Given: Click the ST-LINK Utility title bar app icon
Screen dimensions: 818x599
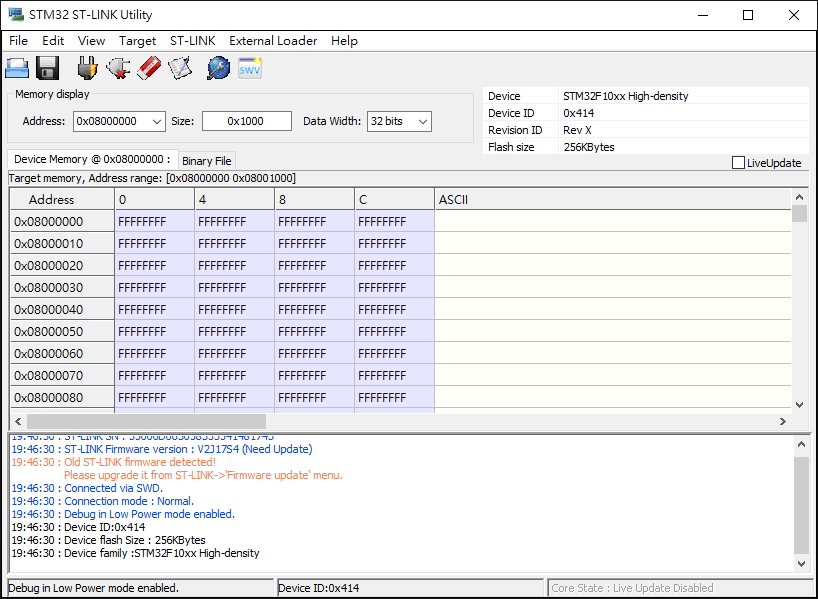Looking at the screenshot, I should coord(16,15).
